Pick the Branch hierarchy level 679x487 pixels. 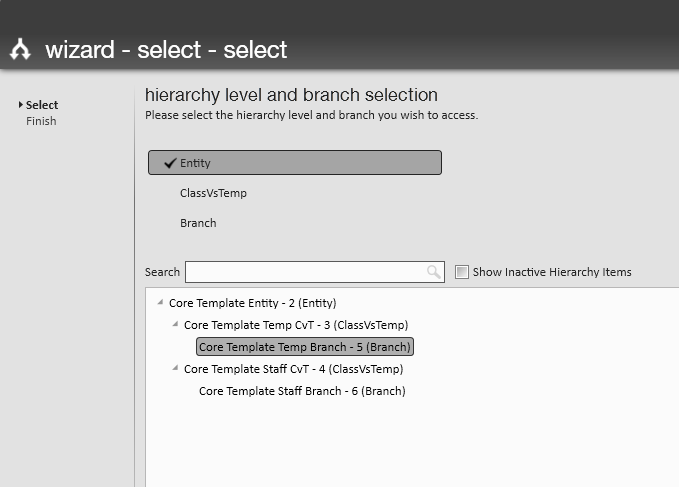(x=198, y=223)
